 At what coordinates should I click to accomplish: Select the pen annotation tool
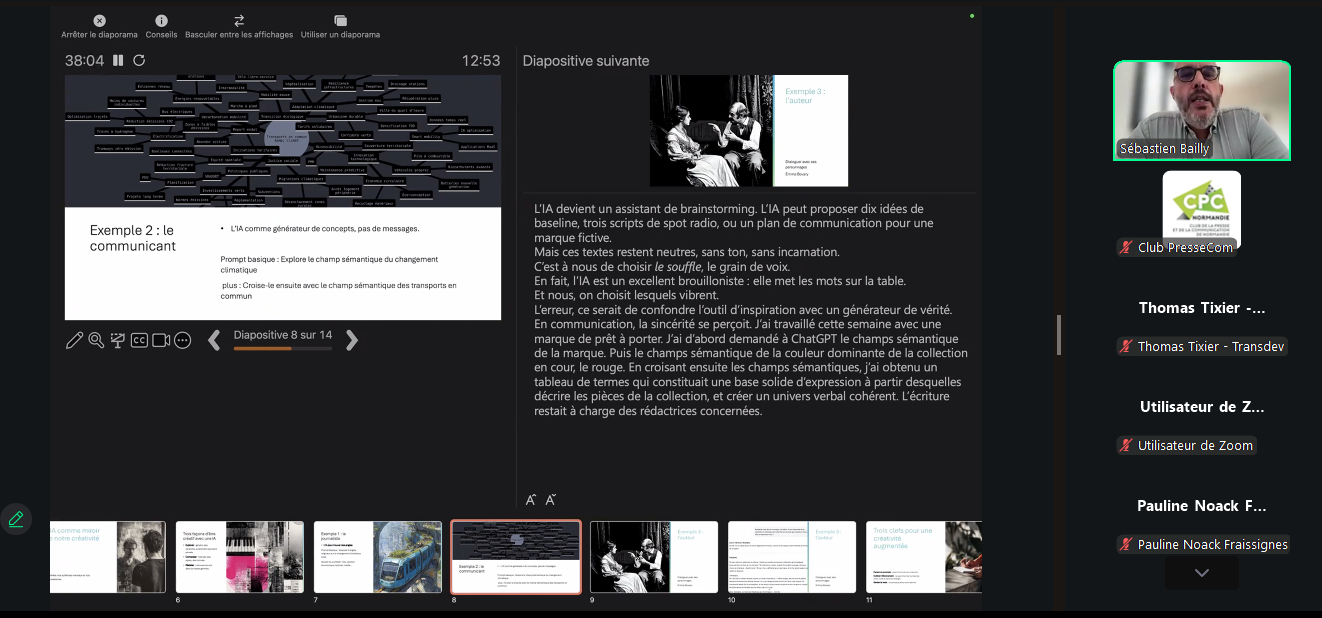tap(74, 341)
